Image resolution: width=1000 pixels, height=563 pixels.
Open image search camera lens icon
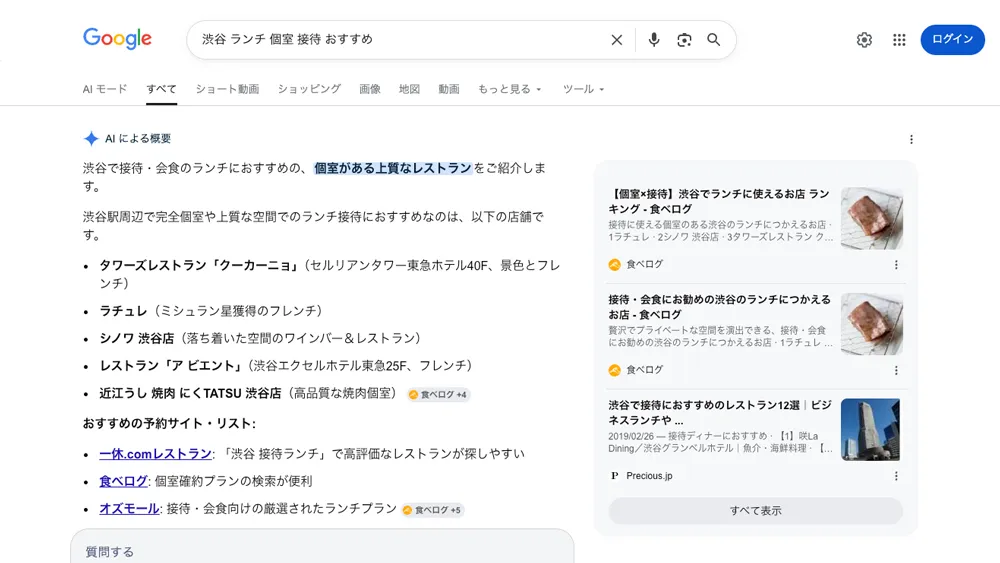[x=684, y=40]
